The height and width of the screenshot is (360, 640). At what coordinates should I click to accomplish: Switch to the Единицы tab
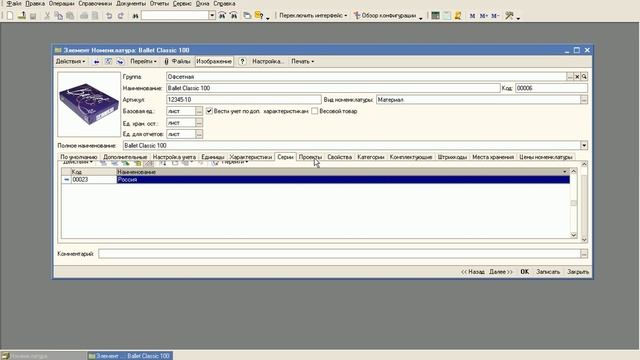[x=213, y=157]
